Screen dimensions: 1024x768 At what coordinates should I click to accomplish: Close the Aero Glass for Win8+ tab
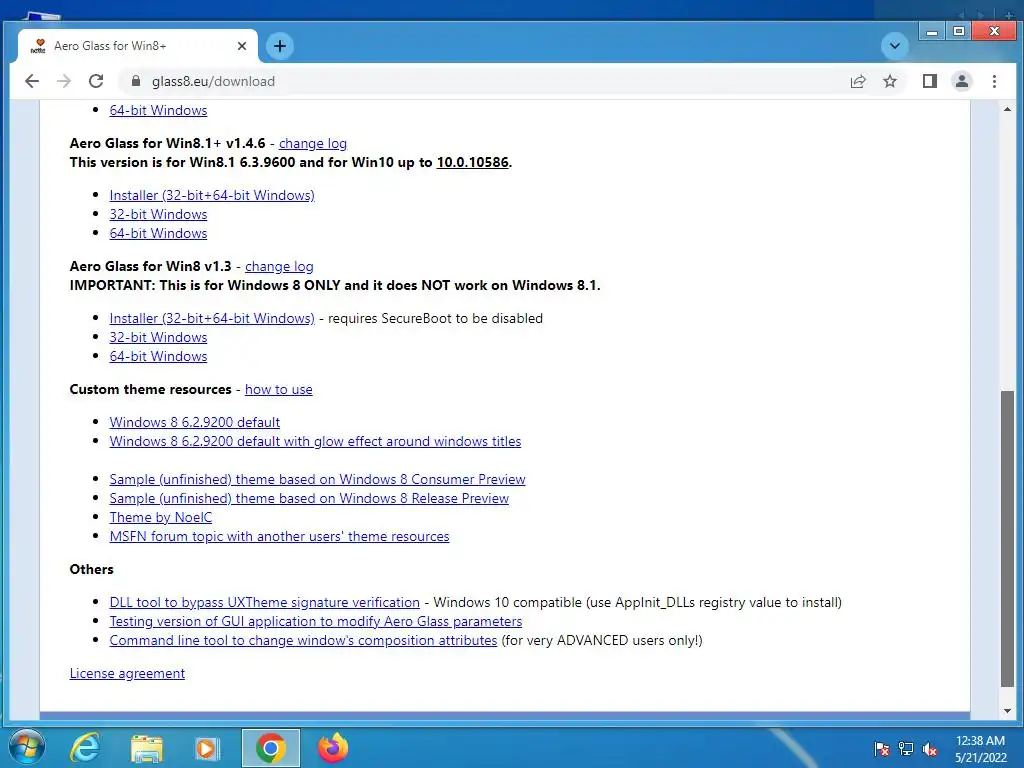(x=242, y=46)
